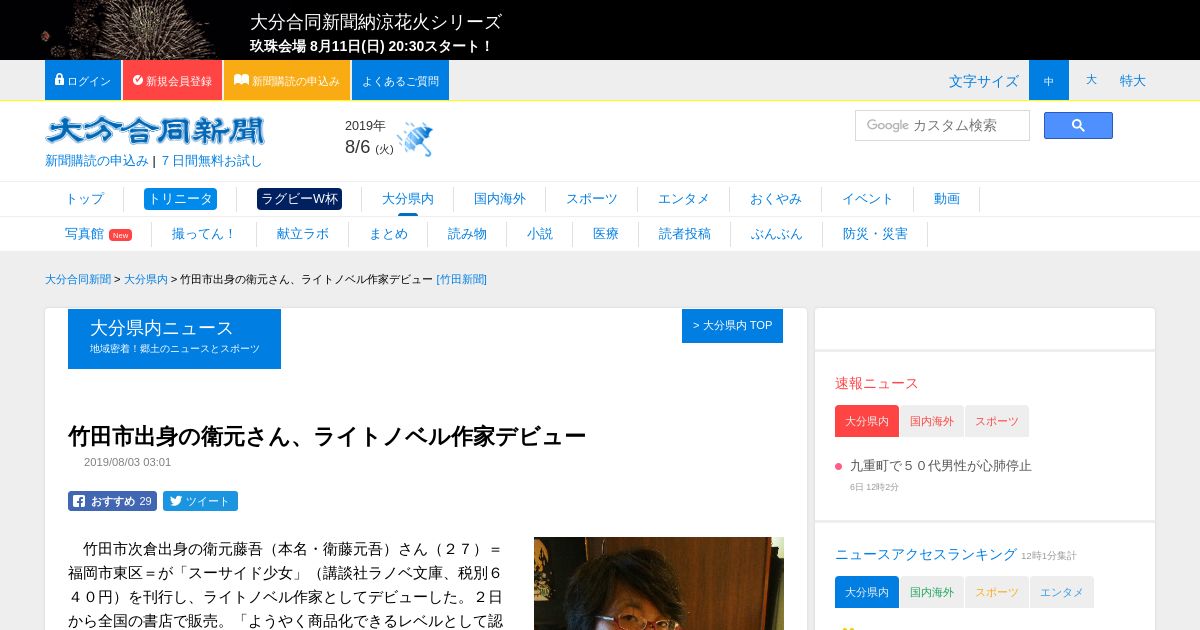Click the article headline 竹田市出身の衛元さん
The image size is (1200, 630).
pyautogui.click(x=327, y=436)
